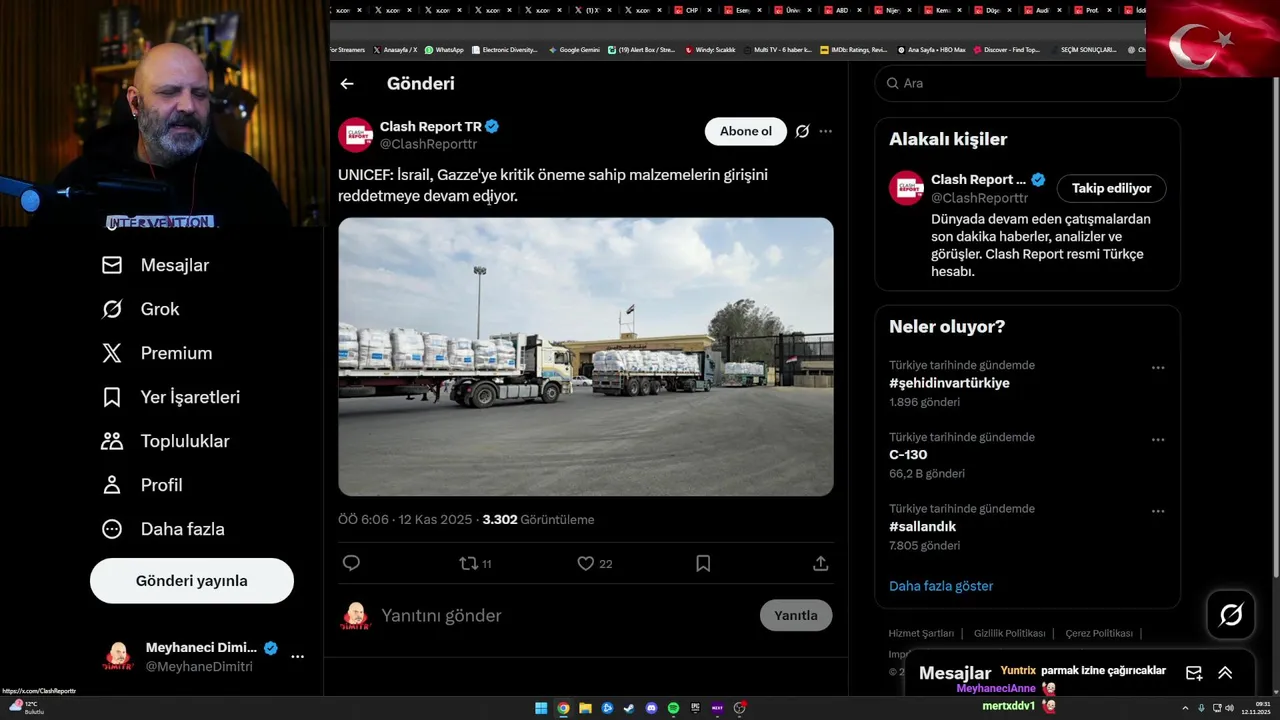Open options dots for #şehidinvartürkiye trend
Screen dimensions: 1280x720
tap(1158, 368)
